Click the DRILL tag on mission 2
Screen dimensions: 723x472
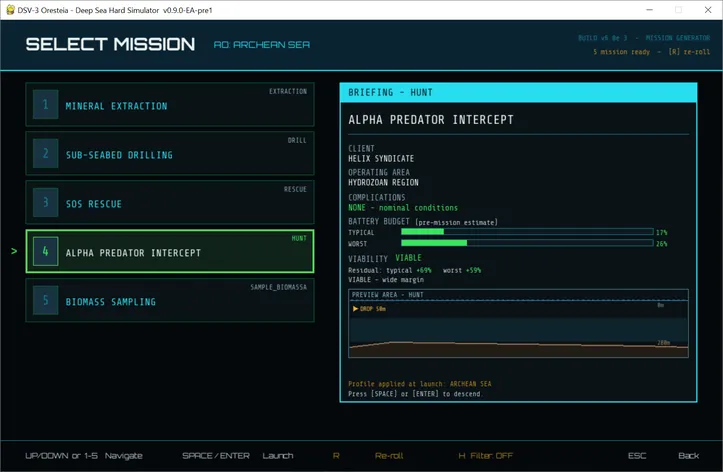pyautogui.click(x=297, y=140)
